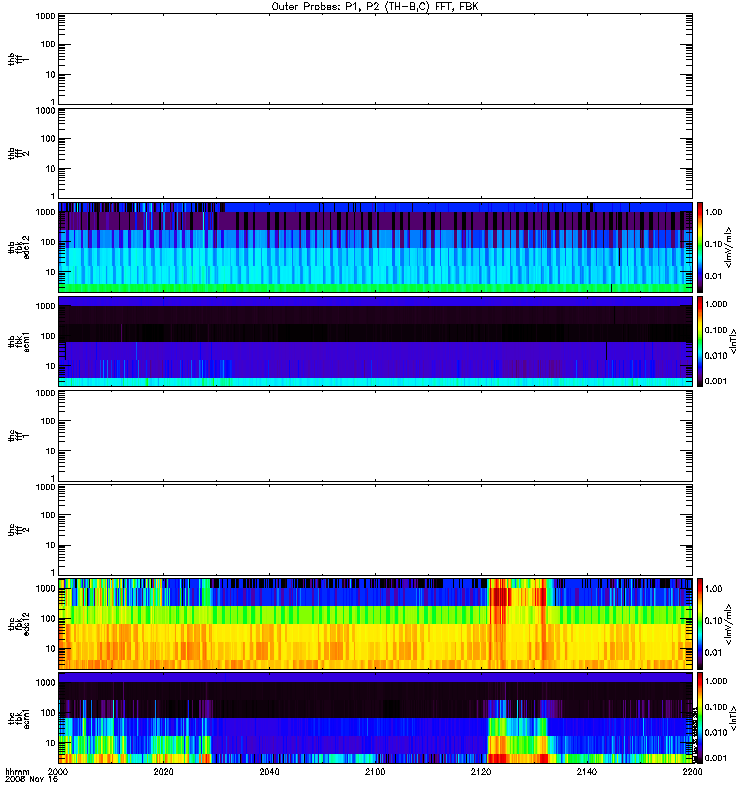Click the color bar beside thc fbk edc12
Image resolution: width=750 pixels, height=800 pixels.
click(700, 624)
